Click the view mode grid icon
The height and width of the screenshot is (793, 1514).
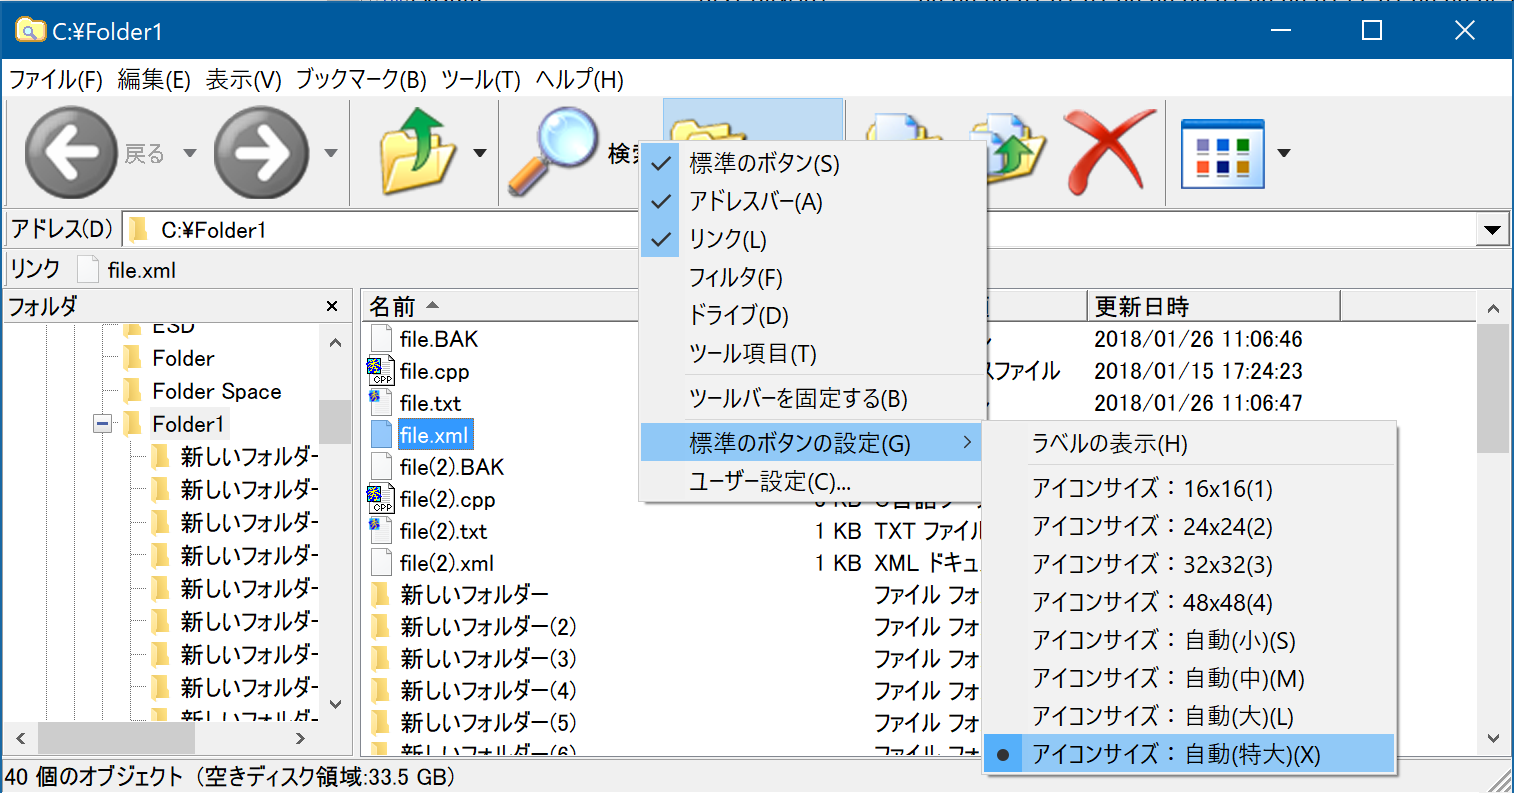1222,154
